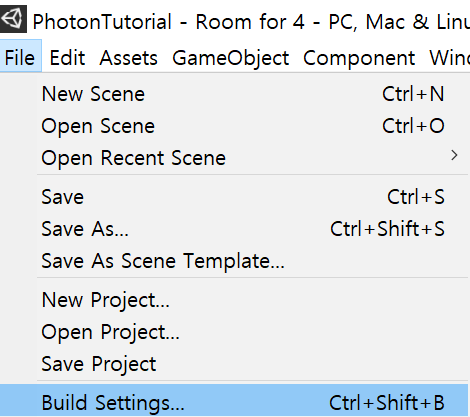Viewport: 470px width, 417px height.
Task: Open the Component menu
Action: (x=359, y=59)
